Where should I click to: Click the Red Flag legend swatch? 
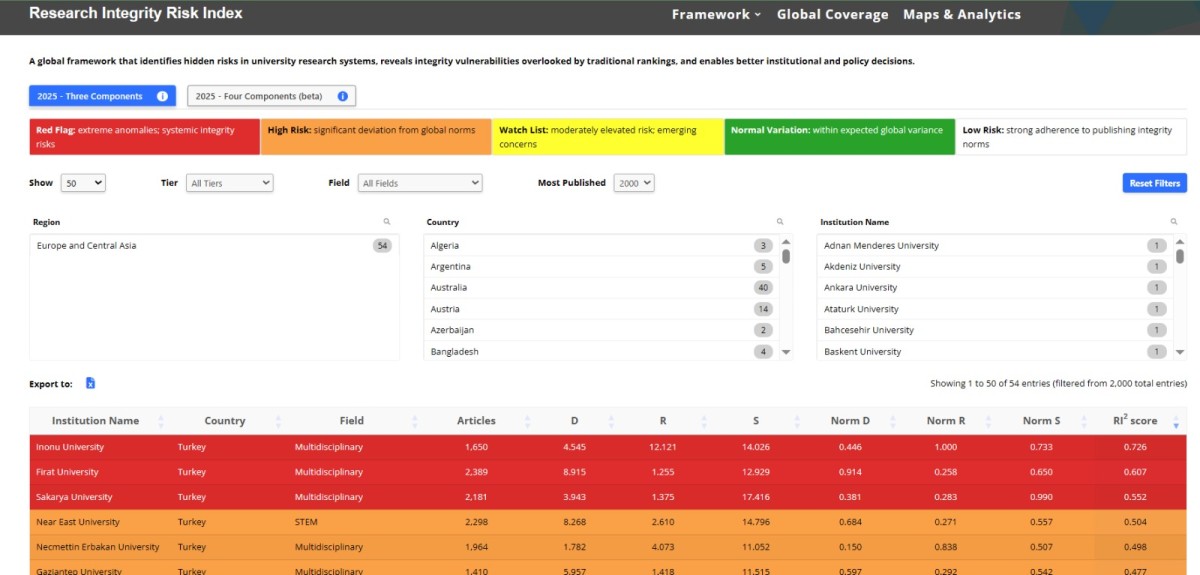tap(144, 137)
